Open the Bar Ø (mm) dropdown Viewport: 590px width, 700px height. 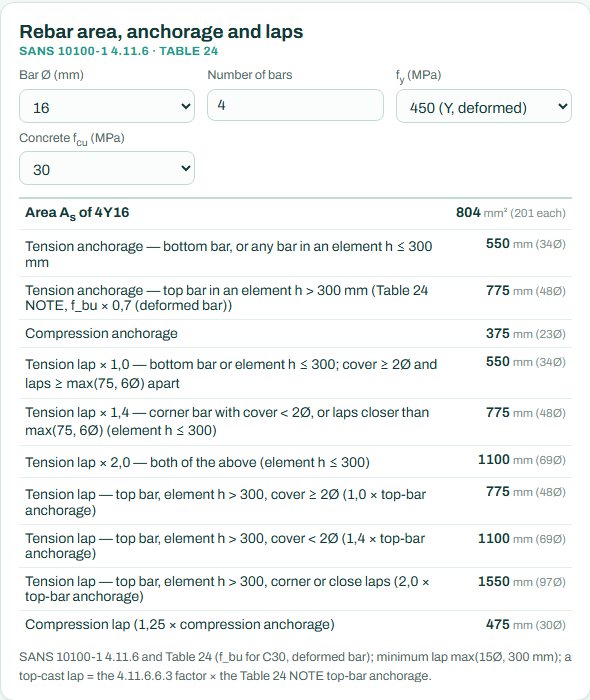click(x=107, y=106)
